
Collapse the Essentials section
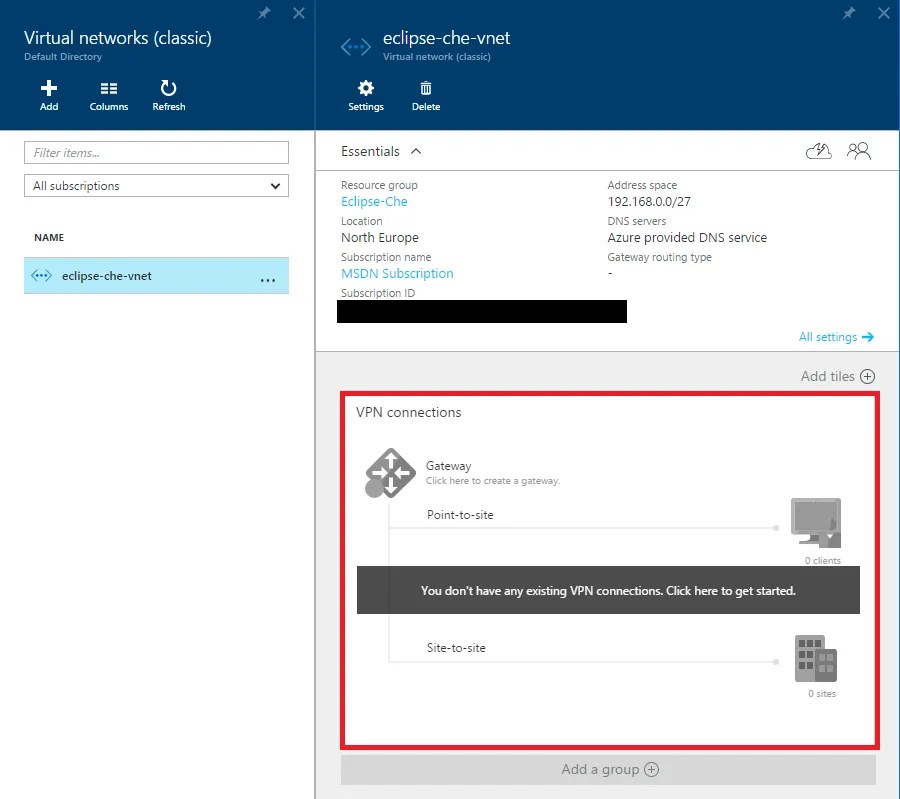click(x=416, y=152)
